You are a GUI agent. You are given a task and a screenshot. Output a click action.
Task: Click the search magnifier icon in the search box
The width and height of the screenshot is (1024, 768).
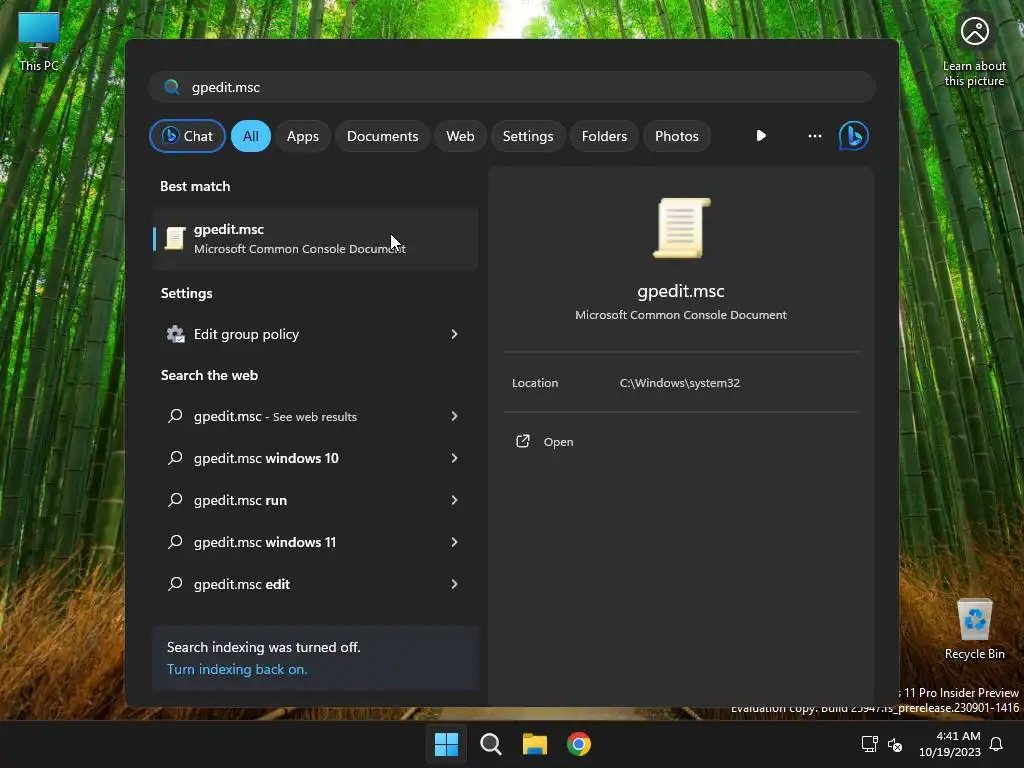click(x=172, y=87)
